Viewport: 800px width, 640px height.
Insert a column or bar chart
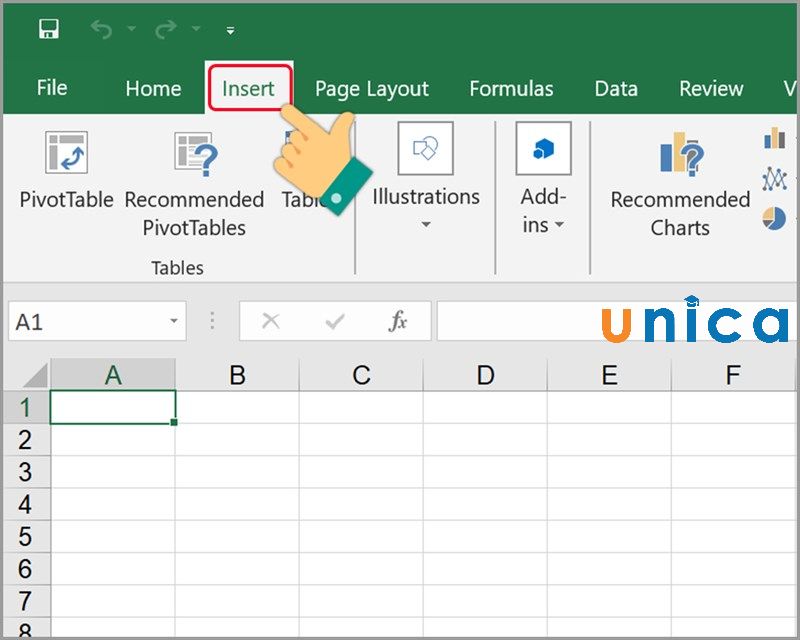[774, 138]
